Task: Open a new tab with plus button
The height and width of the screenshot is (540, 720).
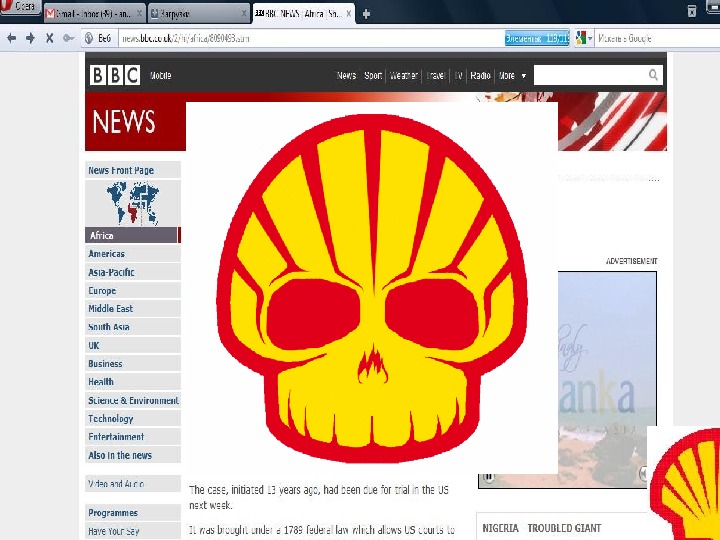Action: coord(366,14)
